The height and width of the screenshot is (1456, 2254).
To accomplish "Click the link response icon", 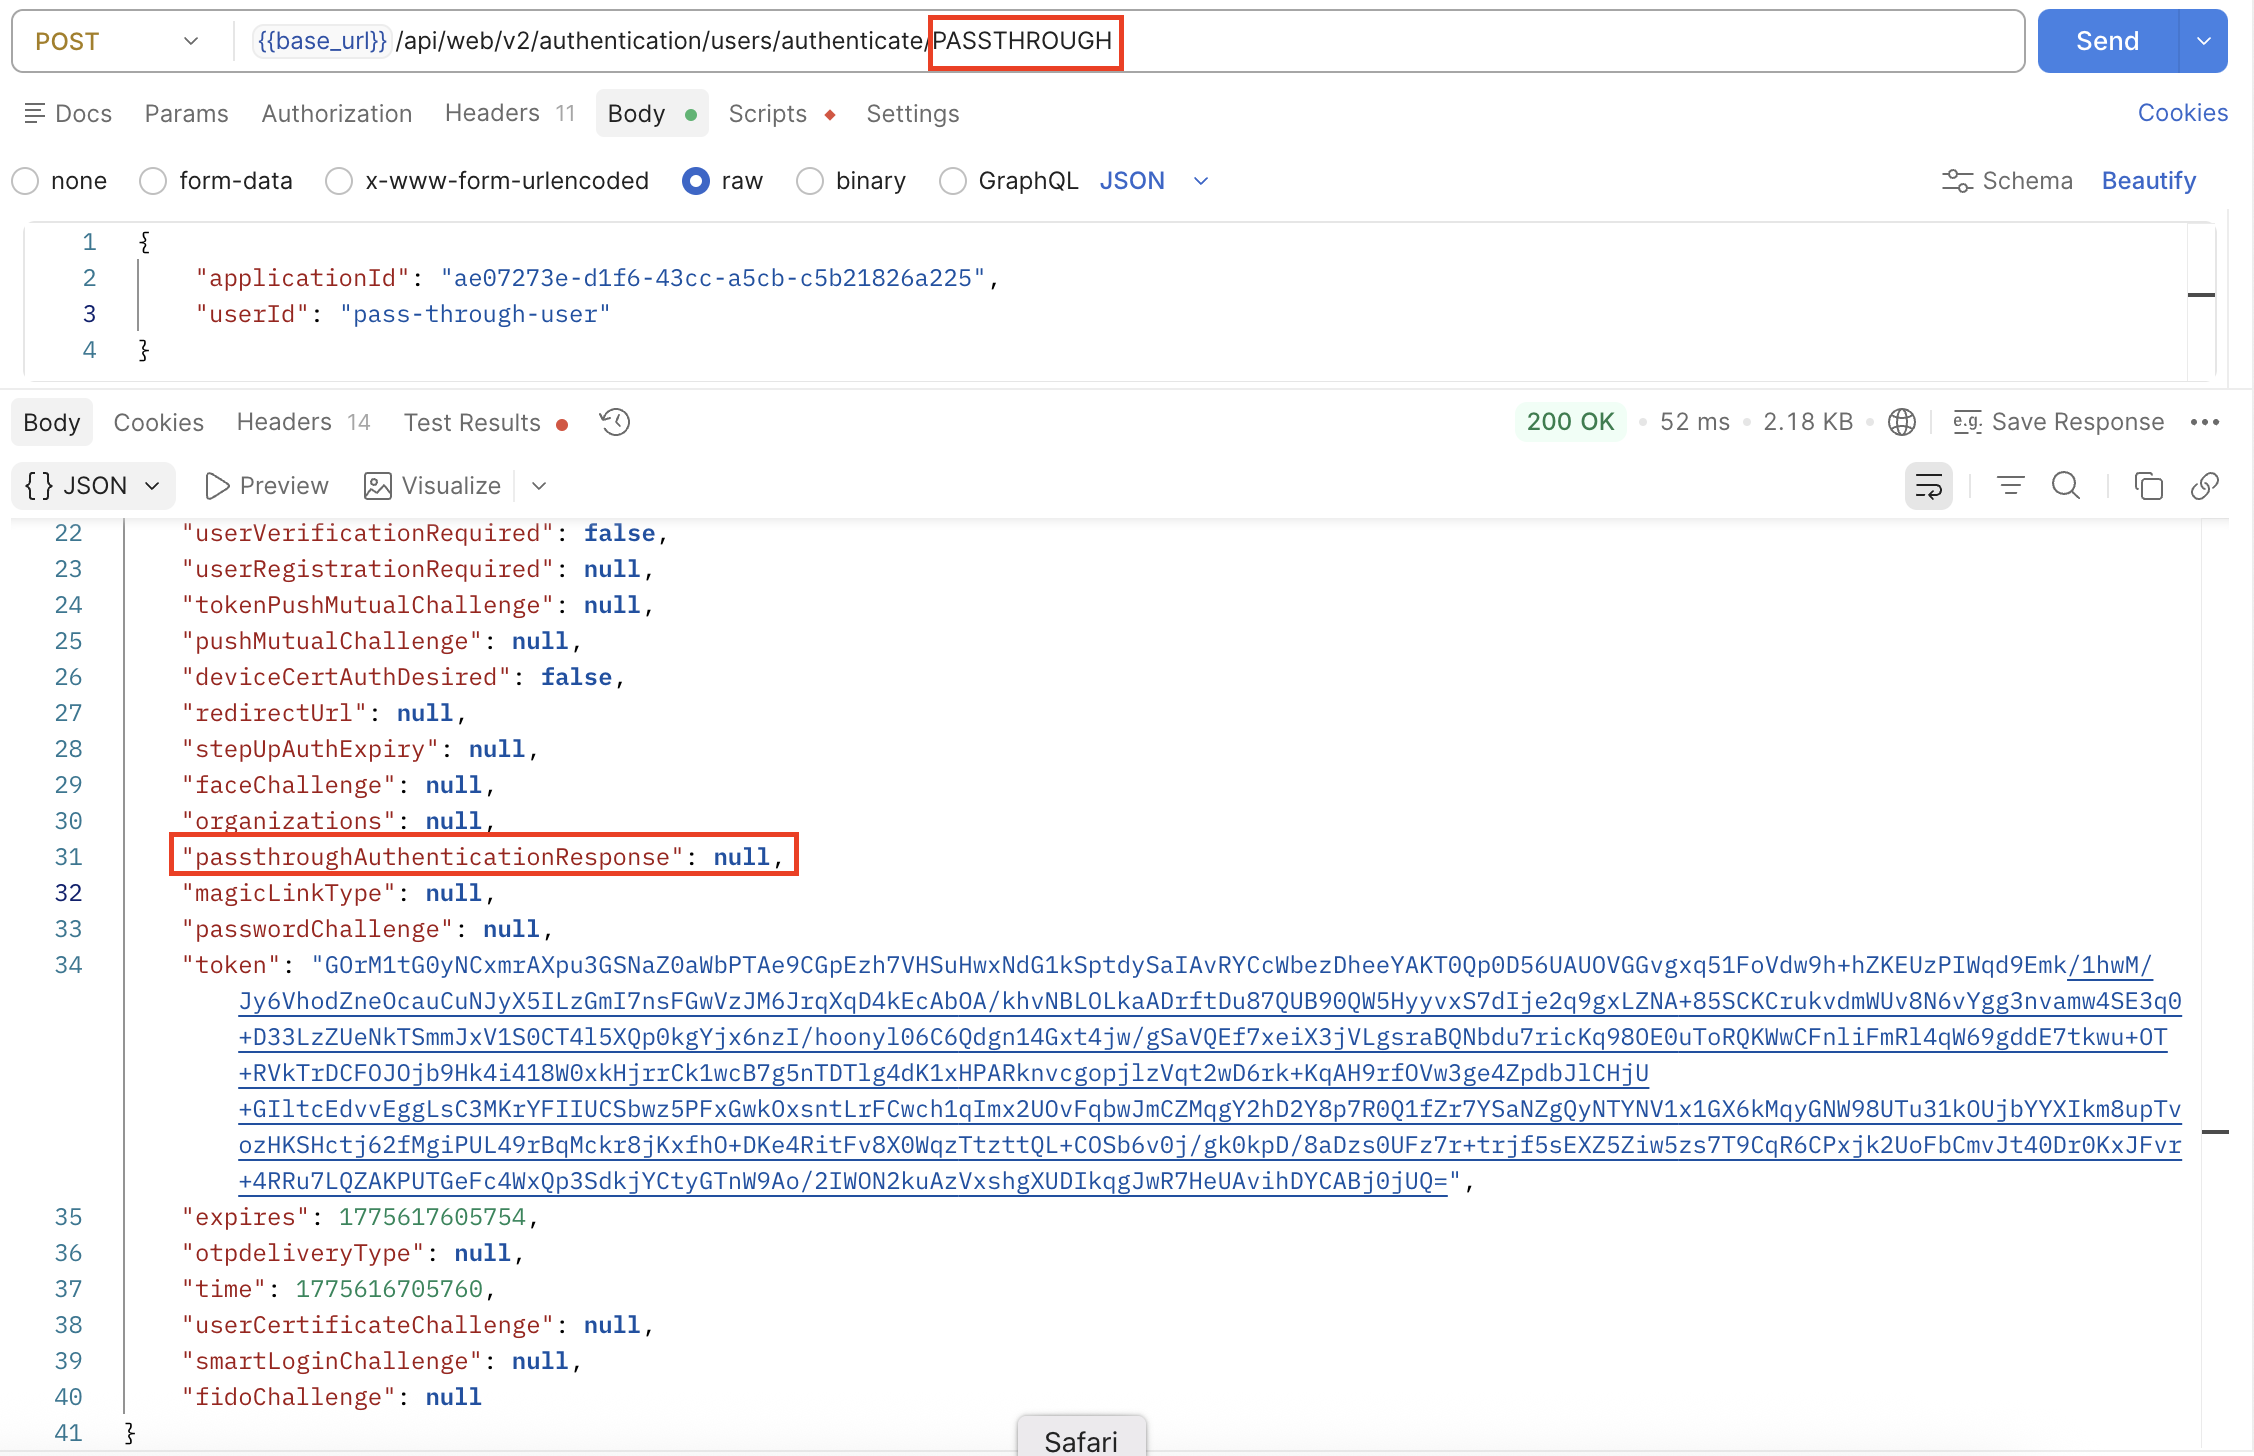I will tap(2205, 486).
